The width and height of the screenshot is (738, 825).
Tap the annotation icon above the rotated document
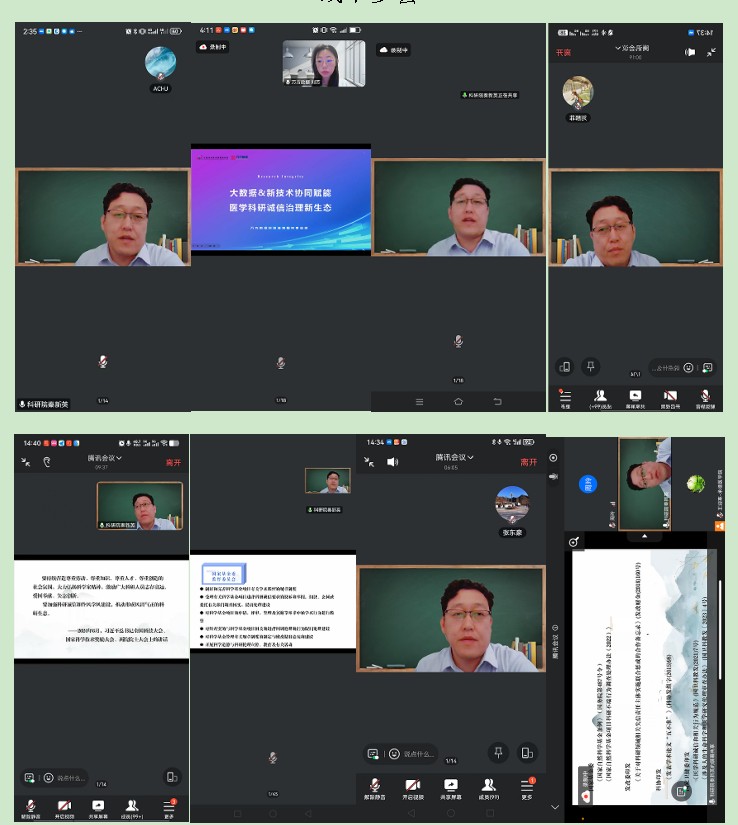pos(574,541)
